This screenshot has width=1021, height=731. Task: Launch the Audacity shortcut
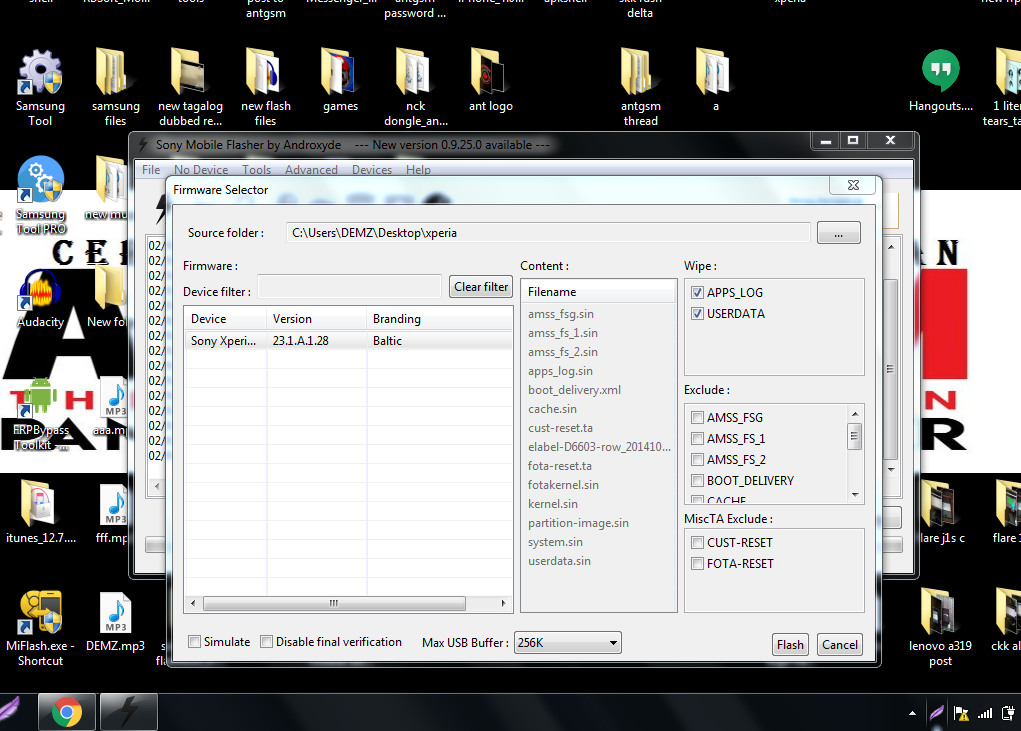40,298
